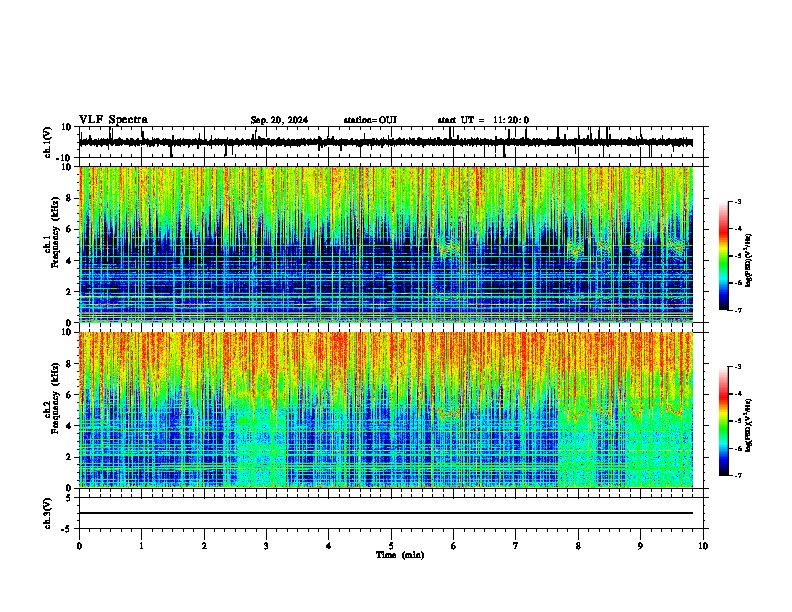The image size is (792, 612).
Task: Click the VLF Spectra title text
Action: click(113, 120)
